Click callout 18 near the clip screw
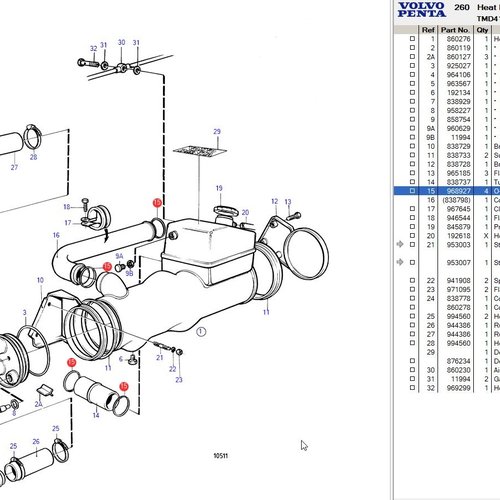This screenshot has width=500, height=500. [x=67, y=207]
